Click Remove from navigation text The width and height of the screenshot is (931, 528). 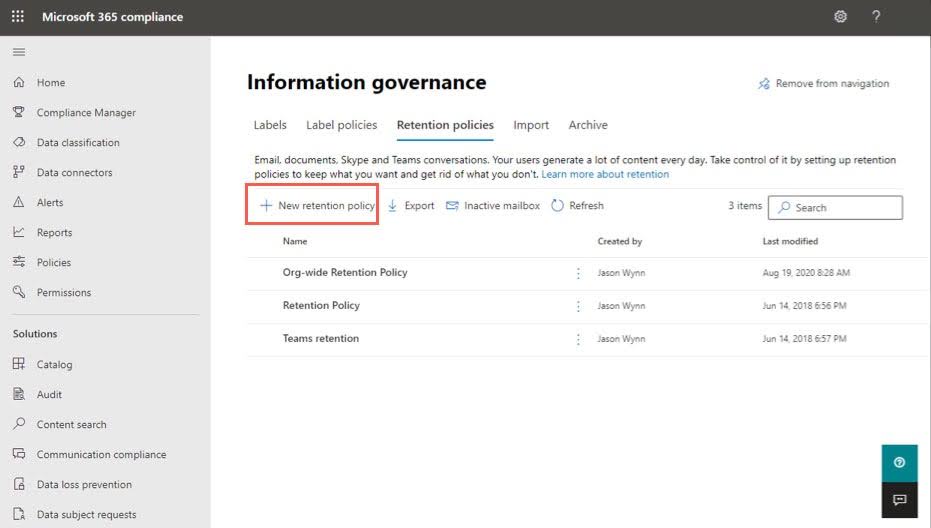(x=832, y=84)
